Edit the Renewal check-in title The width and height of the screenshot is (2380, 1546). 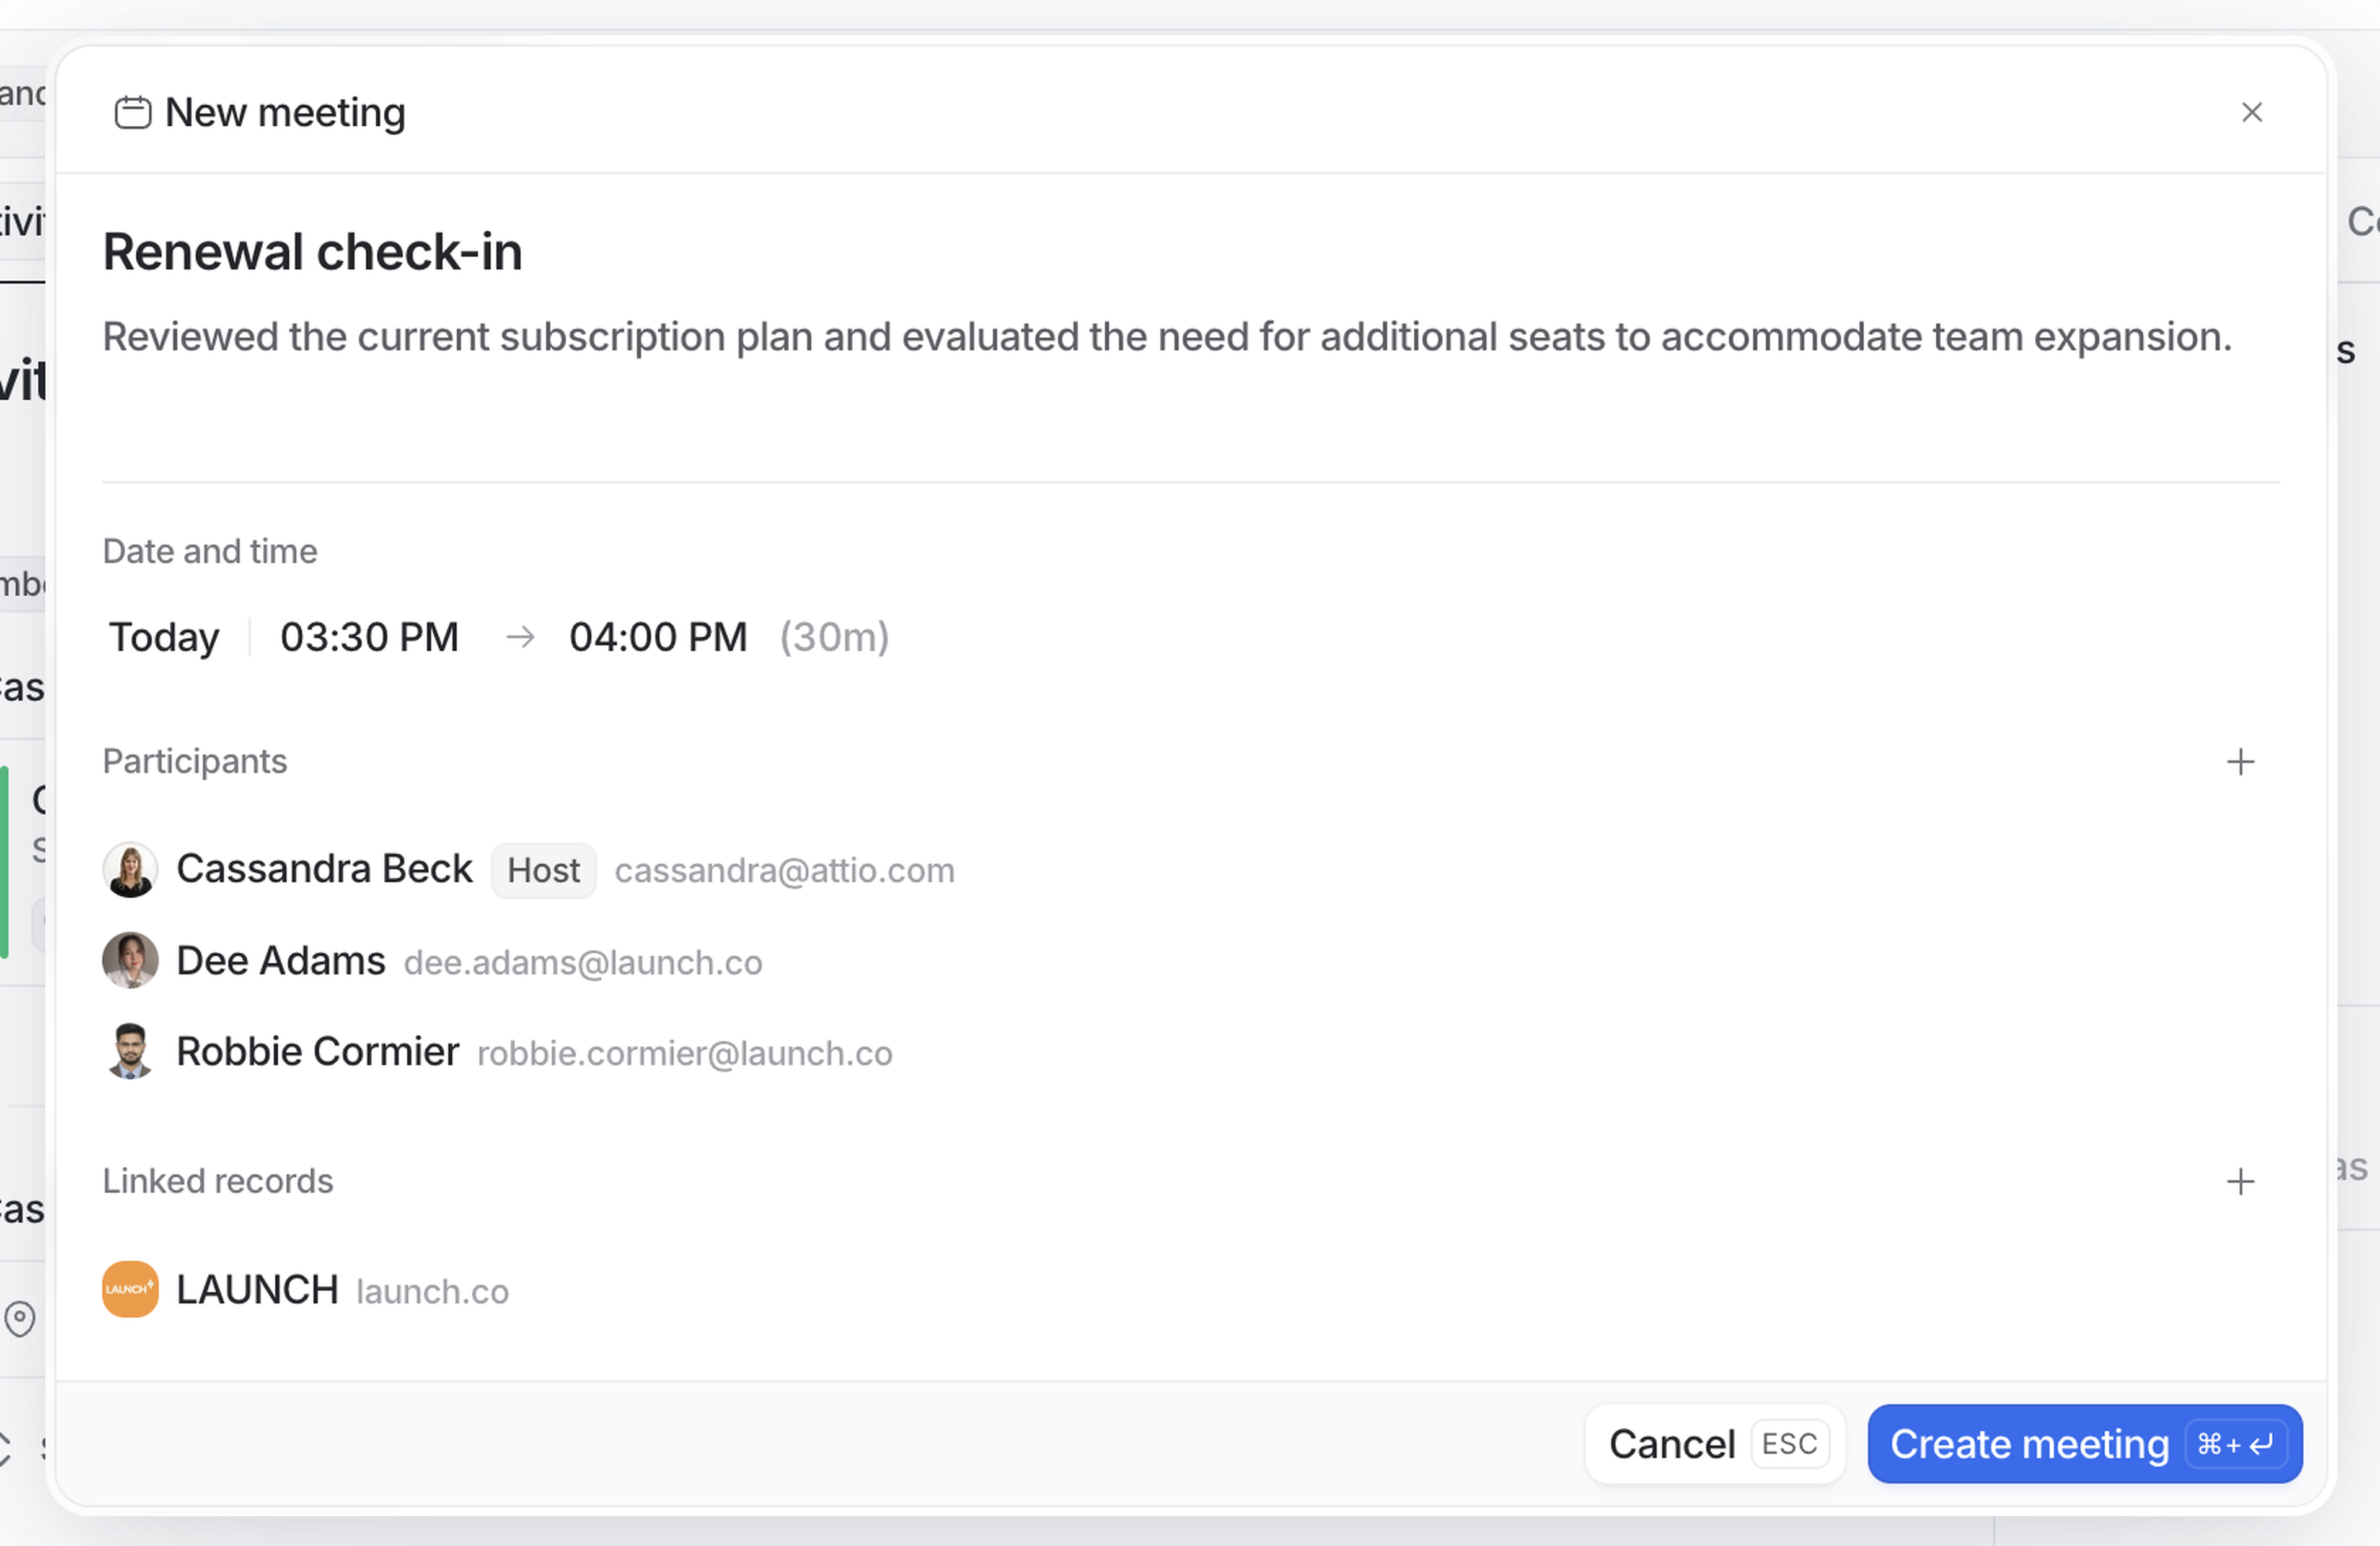312,252
